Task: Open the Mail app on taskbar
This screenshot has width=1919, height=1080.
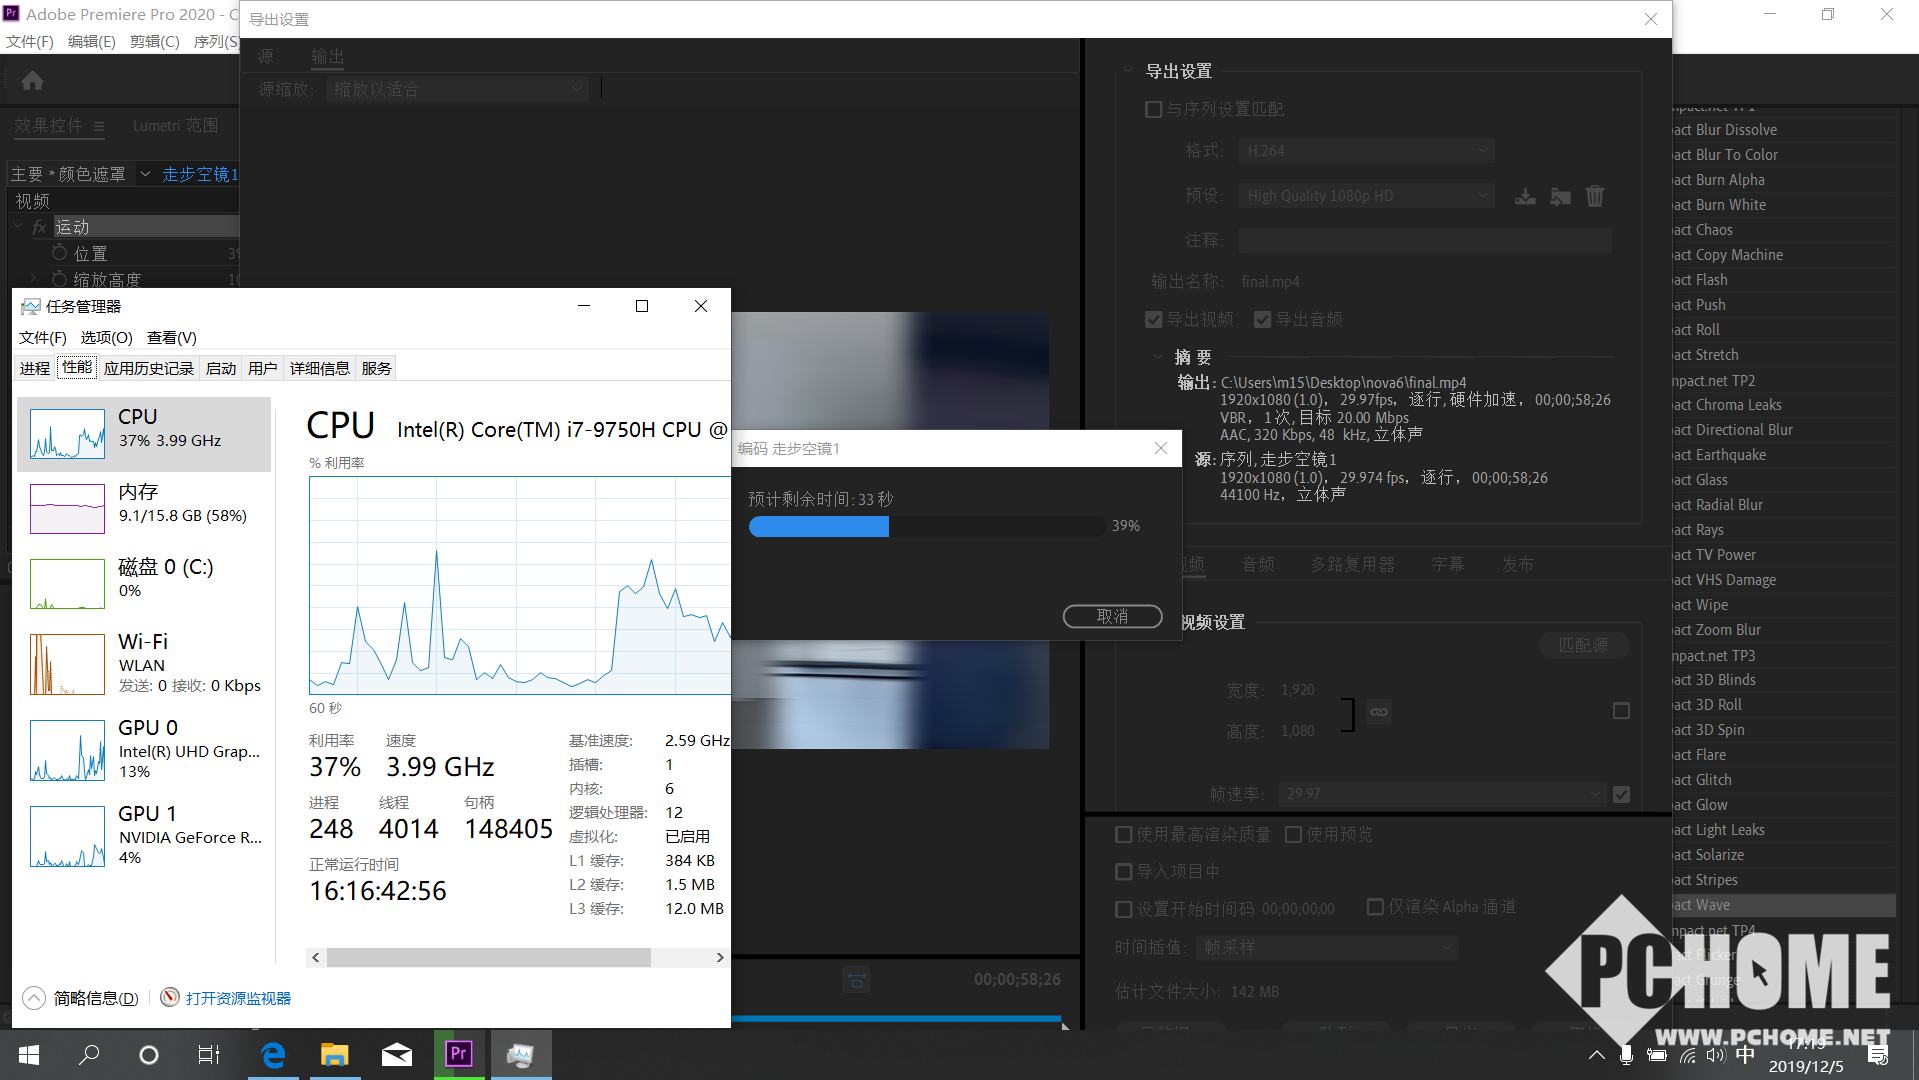Action: (397, 1054)
